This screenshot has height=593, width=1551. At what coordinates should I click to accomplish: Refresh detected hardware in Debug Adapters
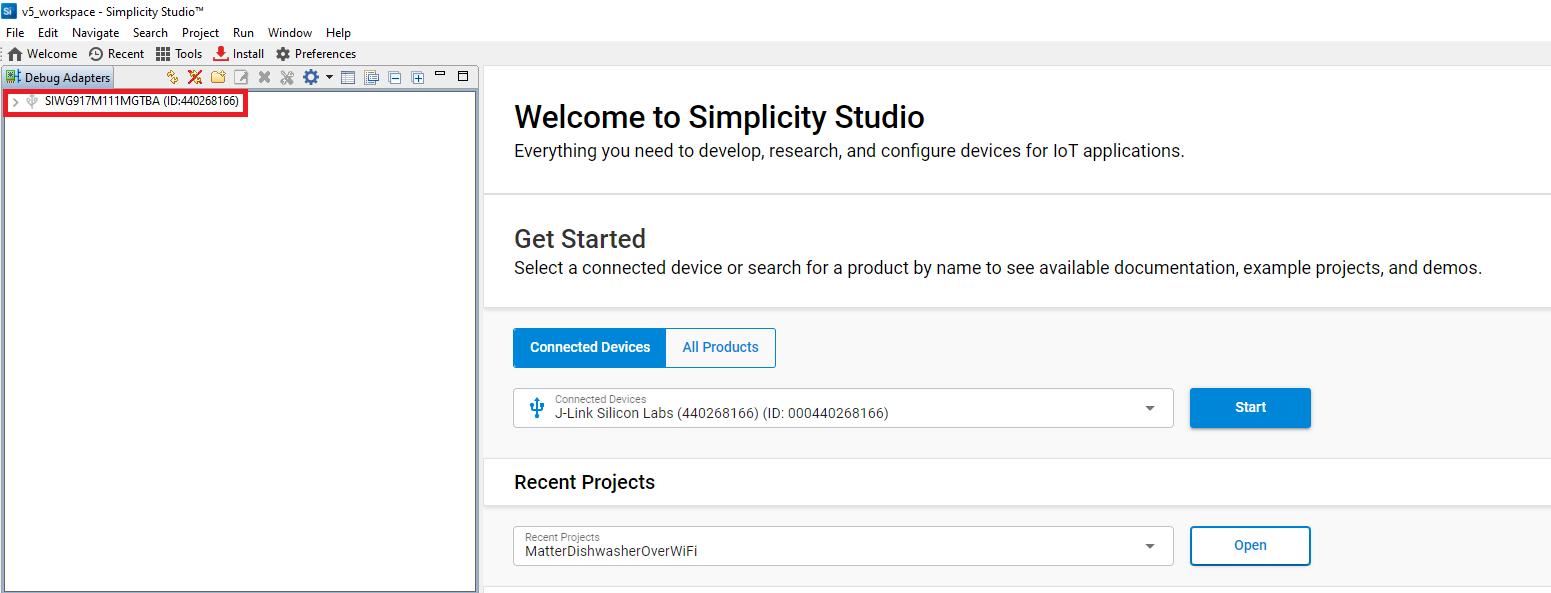pyautogui.click(x=172, y=77)
